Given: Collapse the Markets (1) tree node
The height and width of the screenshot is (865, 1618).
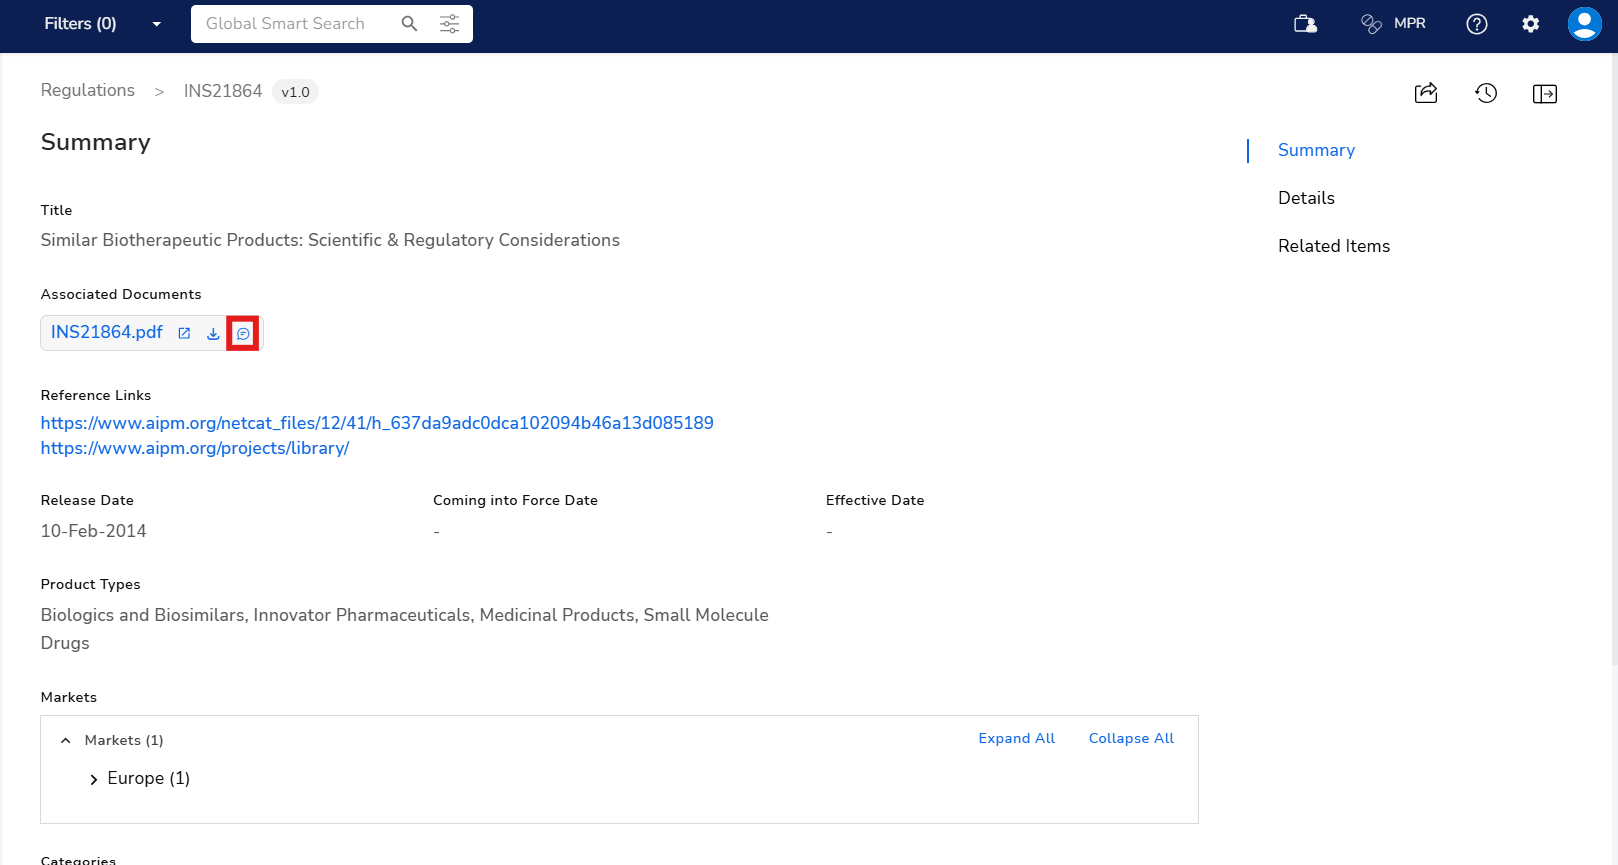Looking at the screenshot, I should pos(66,741).
